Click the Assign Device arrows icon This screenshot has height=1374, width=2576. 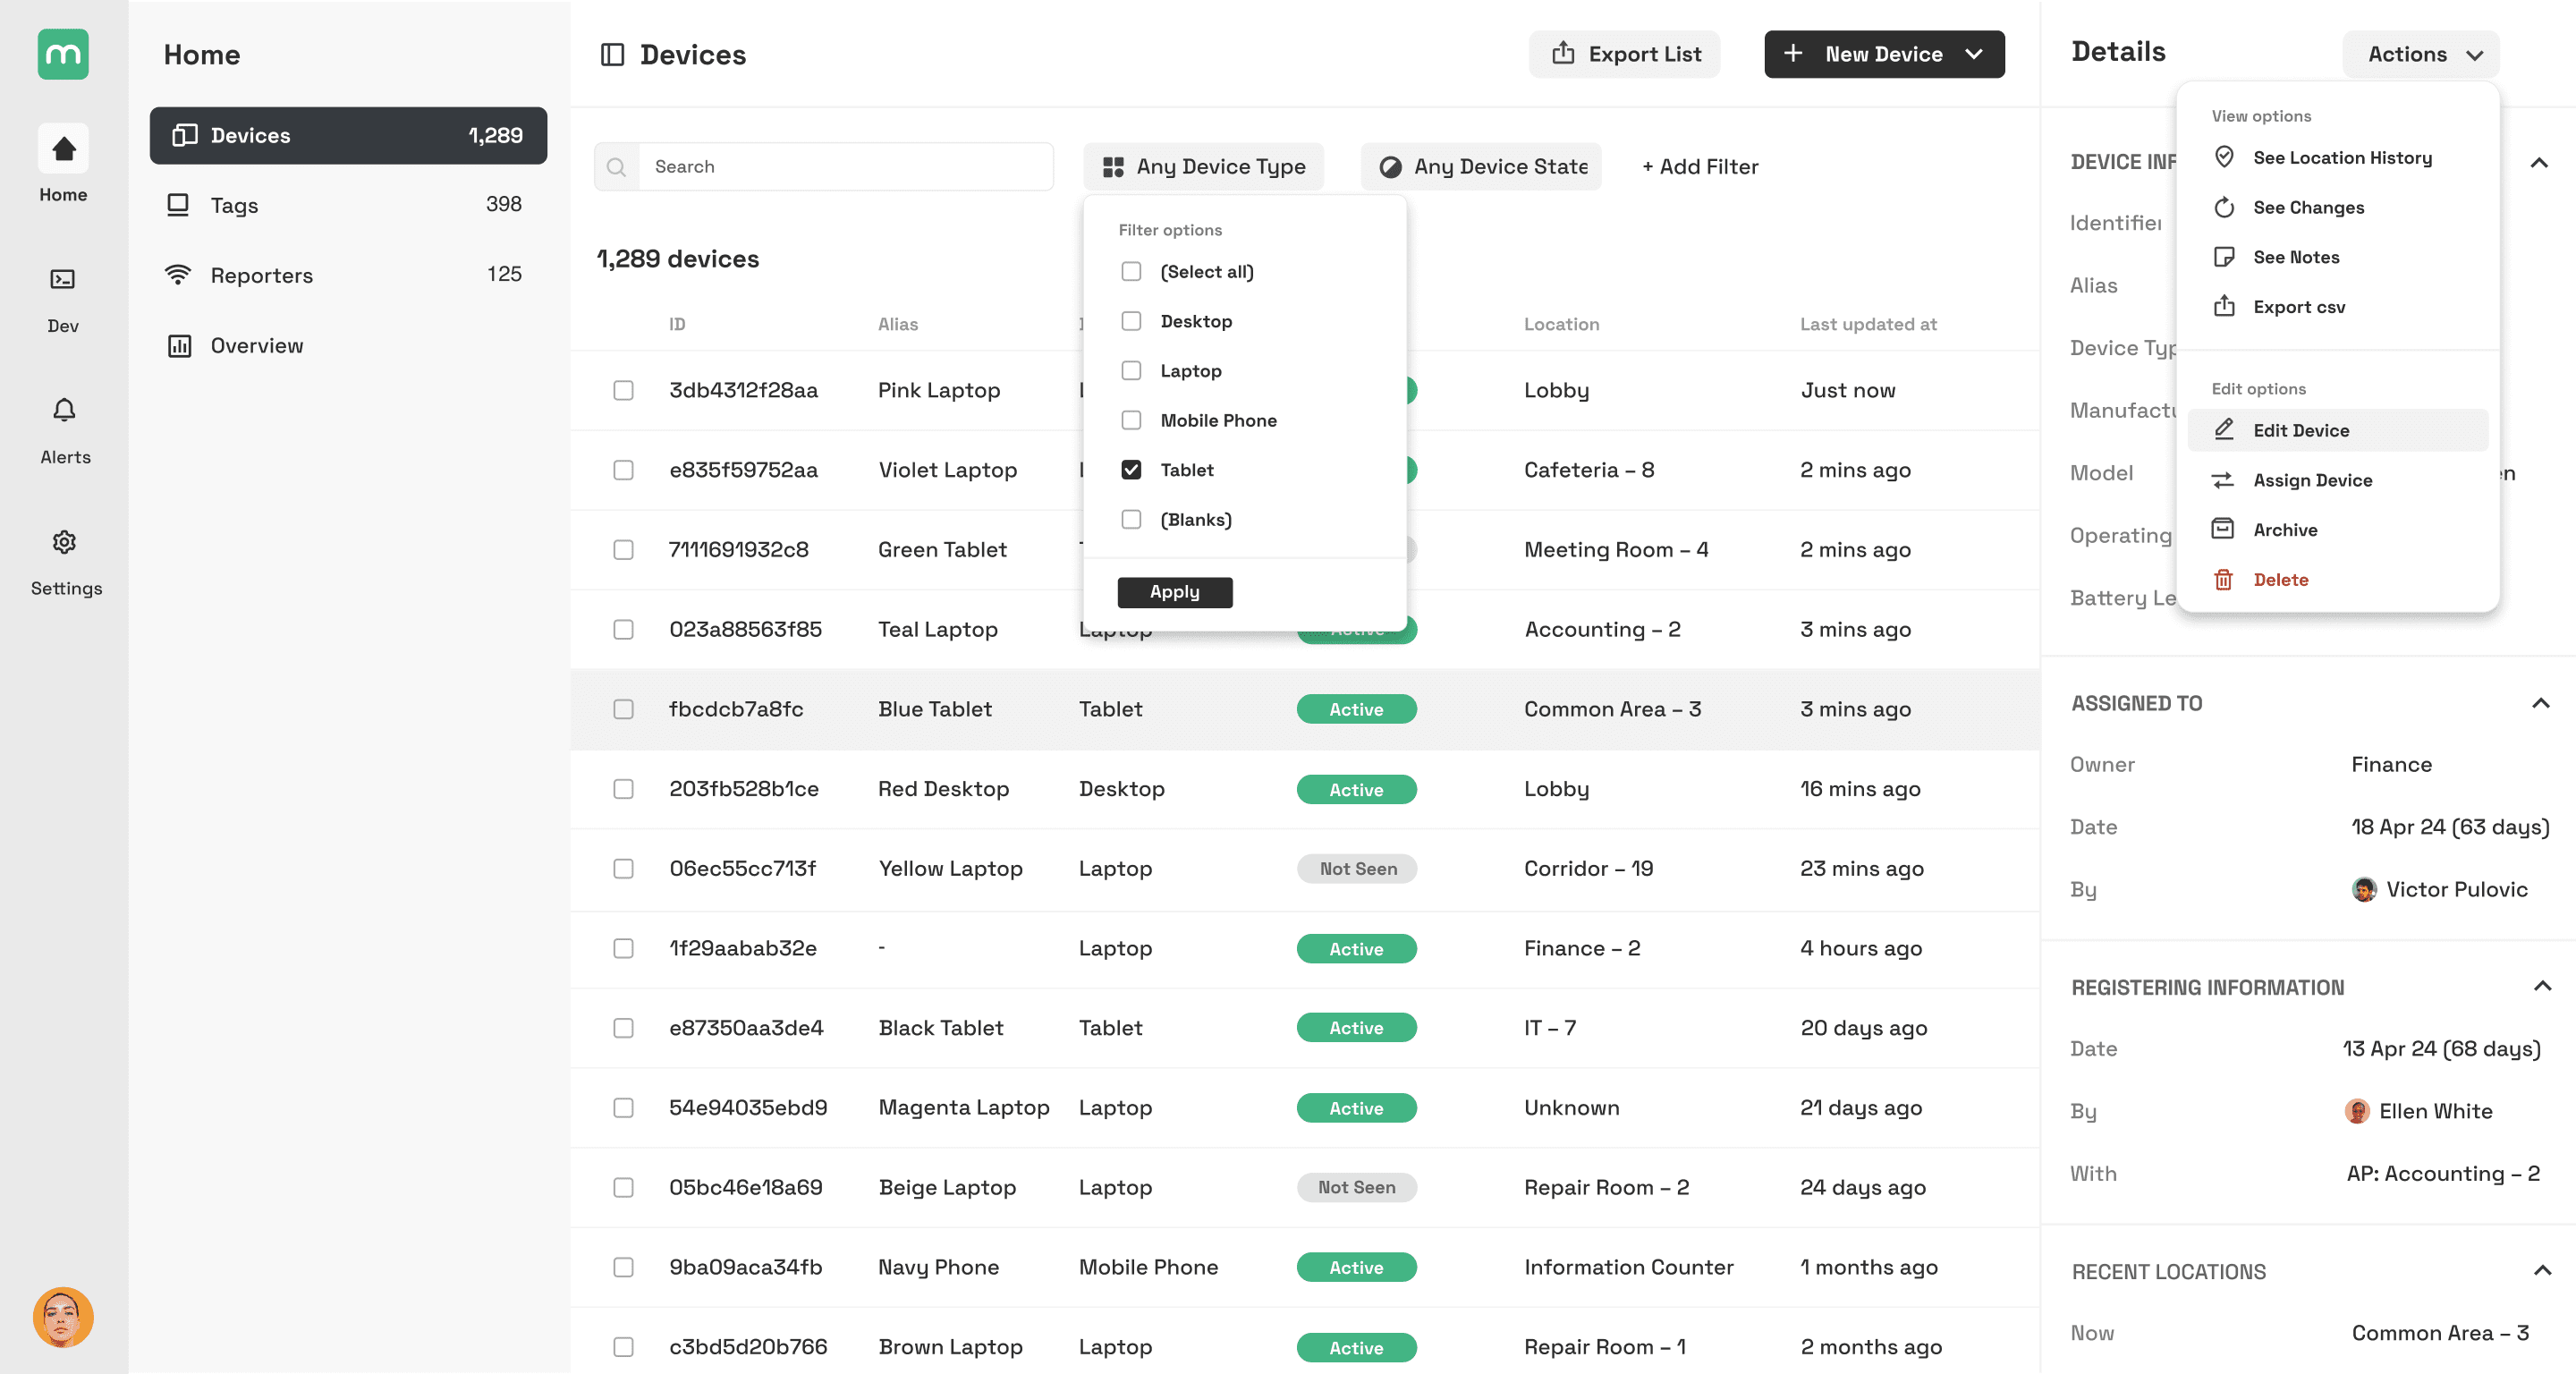click(2223, 480)
